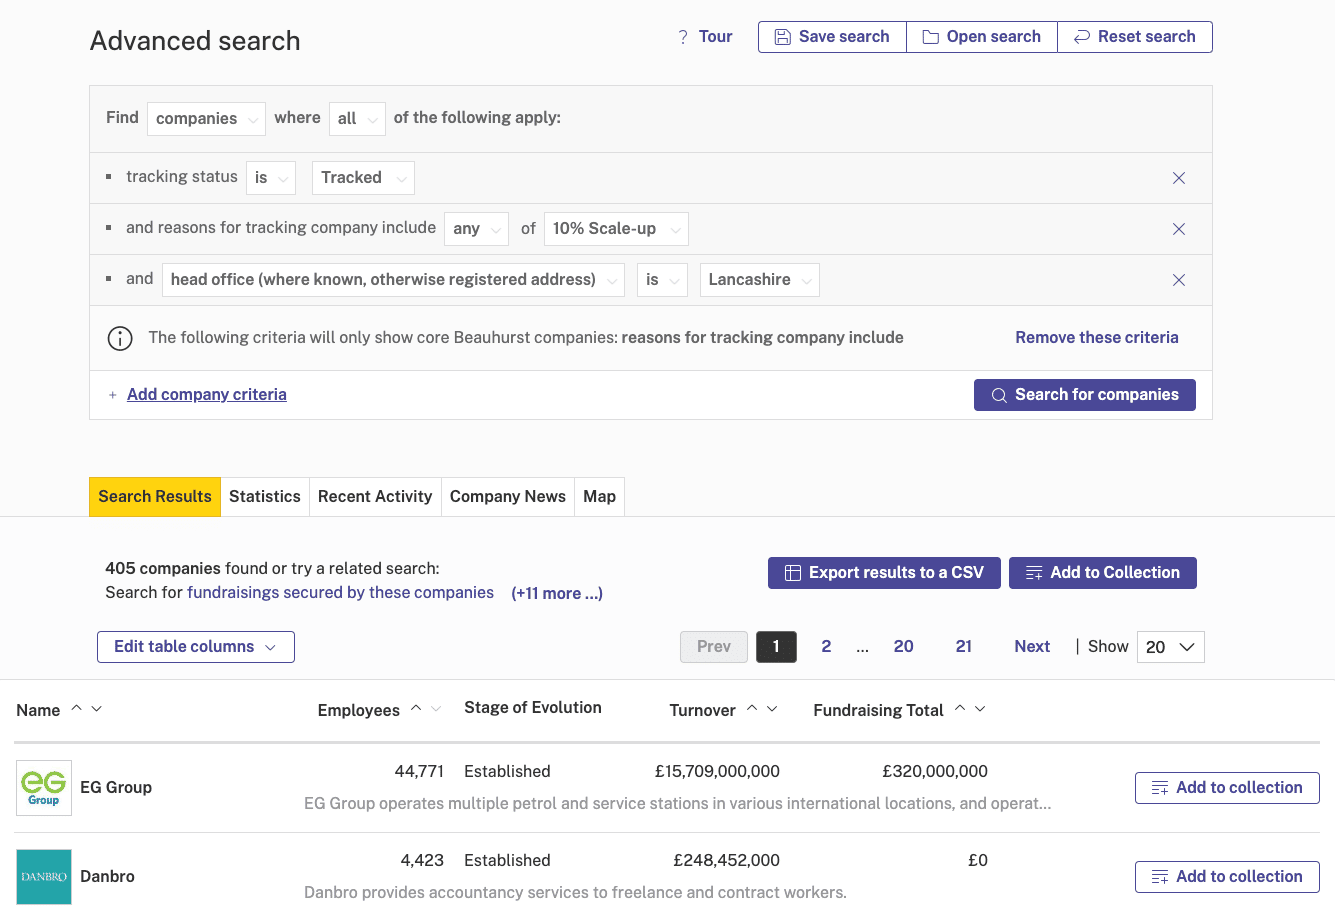Click Danbro turnover £248,452,000

click(726, 861)
